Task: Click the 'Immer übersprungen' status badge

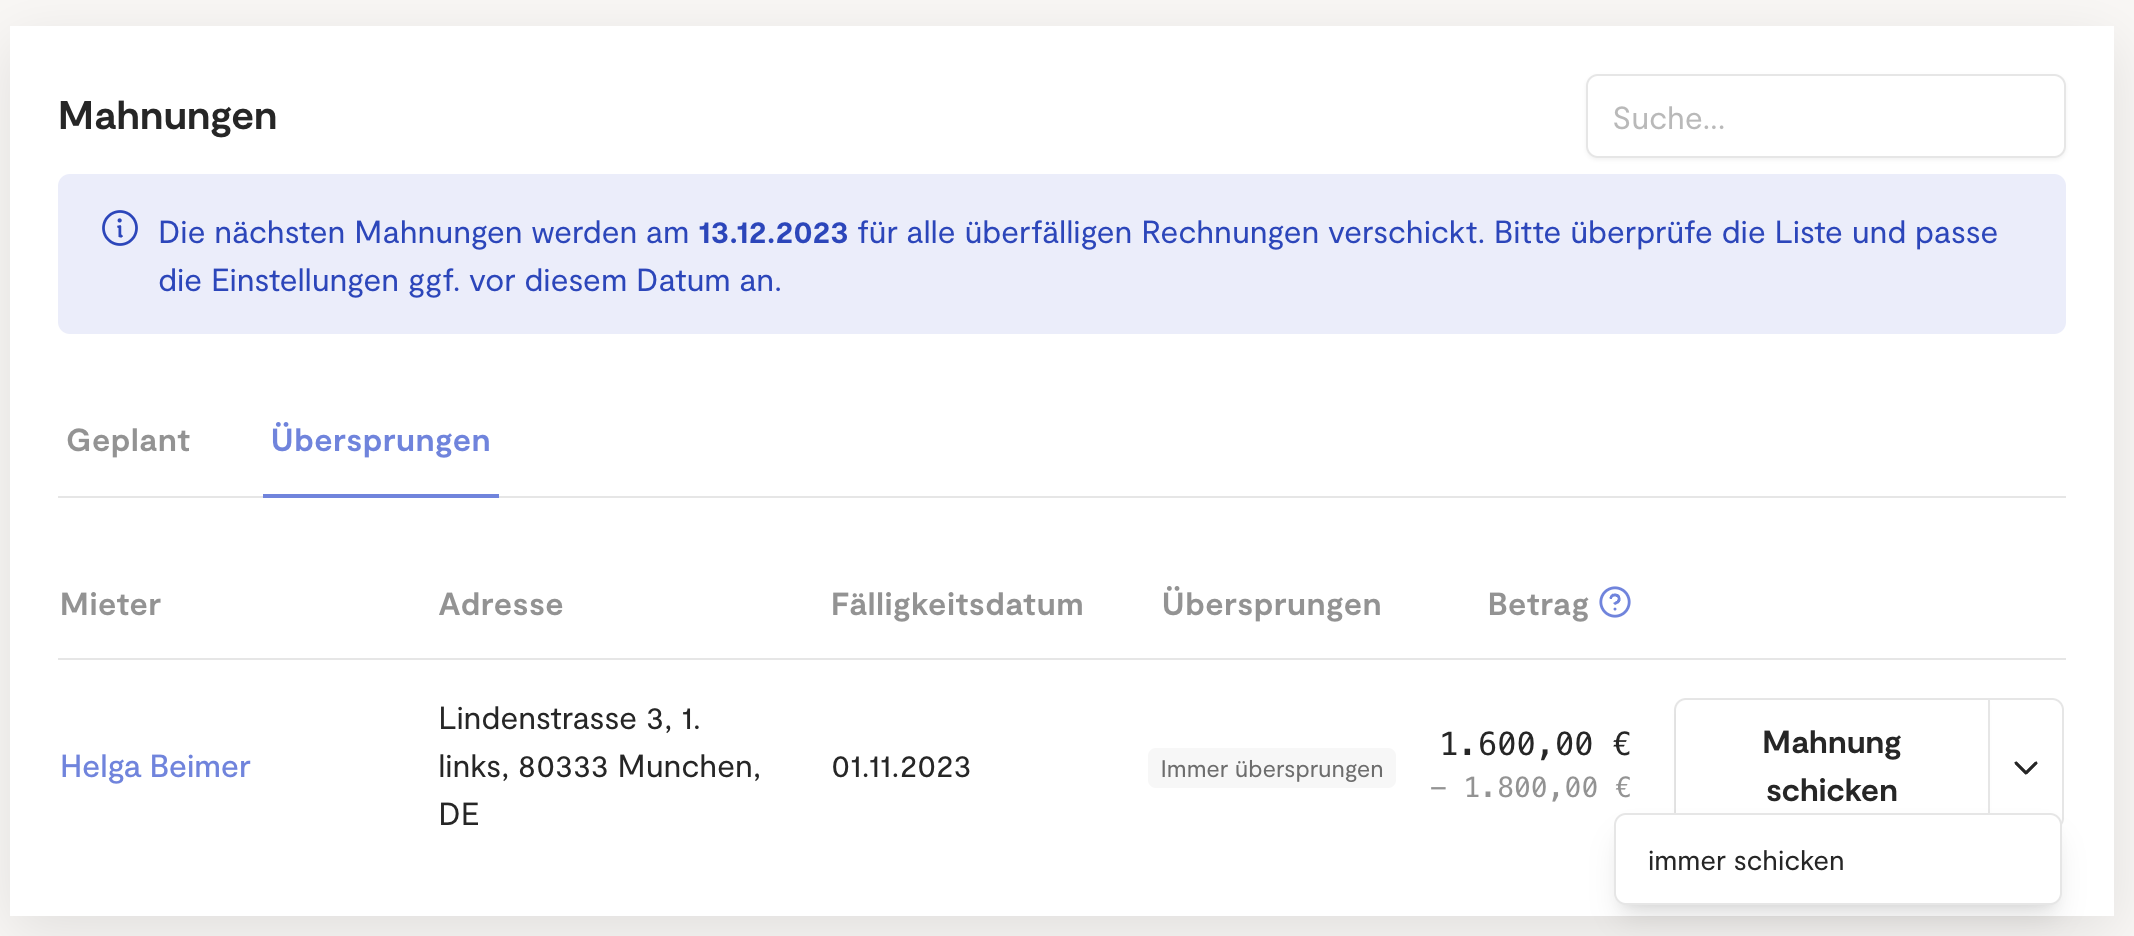Action: (1271, 768)
